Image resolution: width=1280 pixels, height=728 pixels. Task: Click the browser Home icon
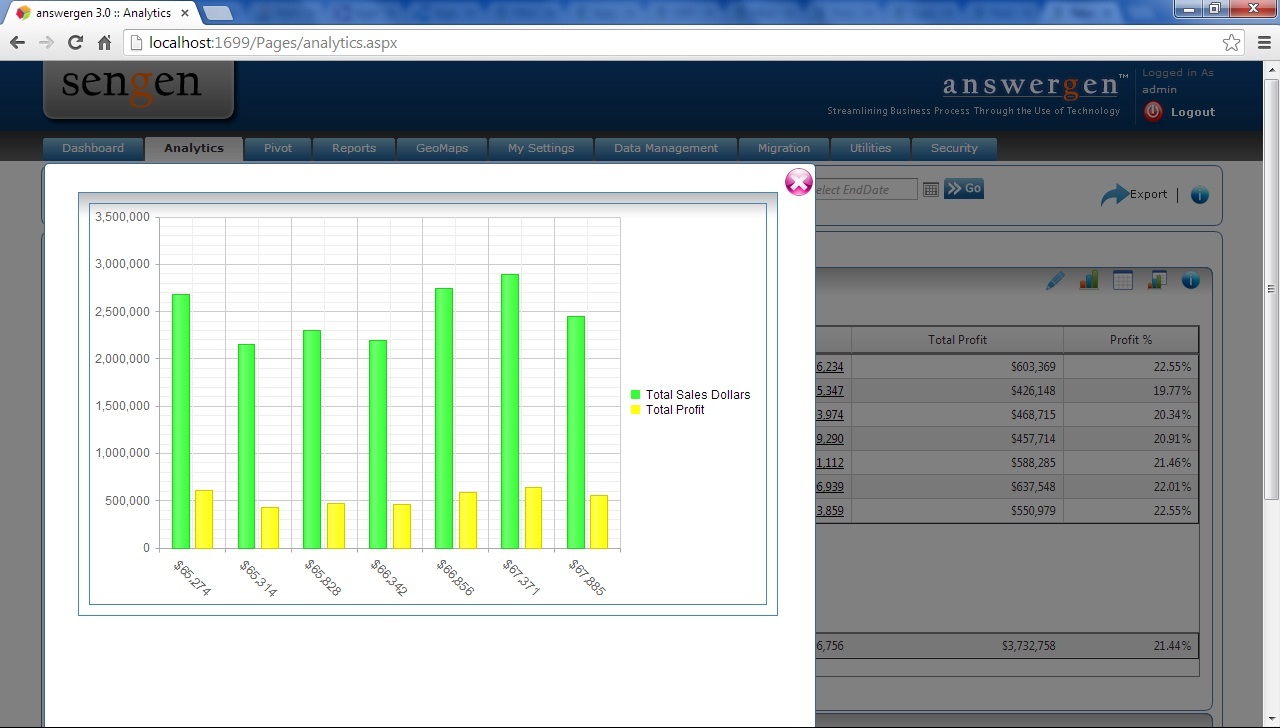click(104, 43)
